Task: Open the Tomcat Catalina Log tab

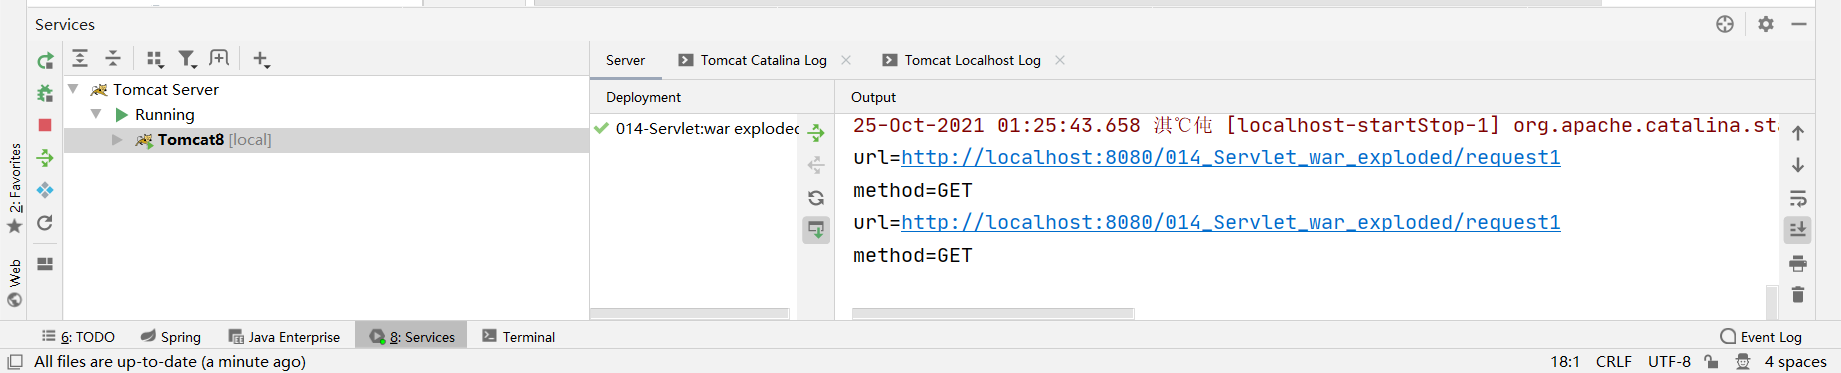Action: click(x=764, y=60)
